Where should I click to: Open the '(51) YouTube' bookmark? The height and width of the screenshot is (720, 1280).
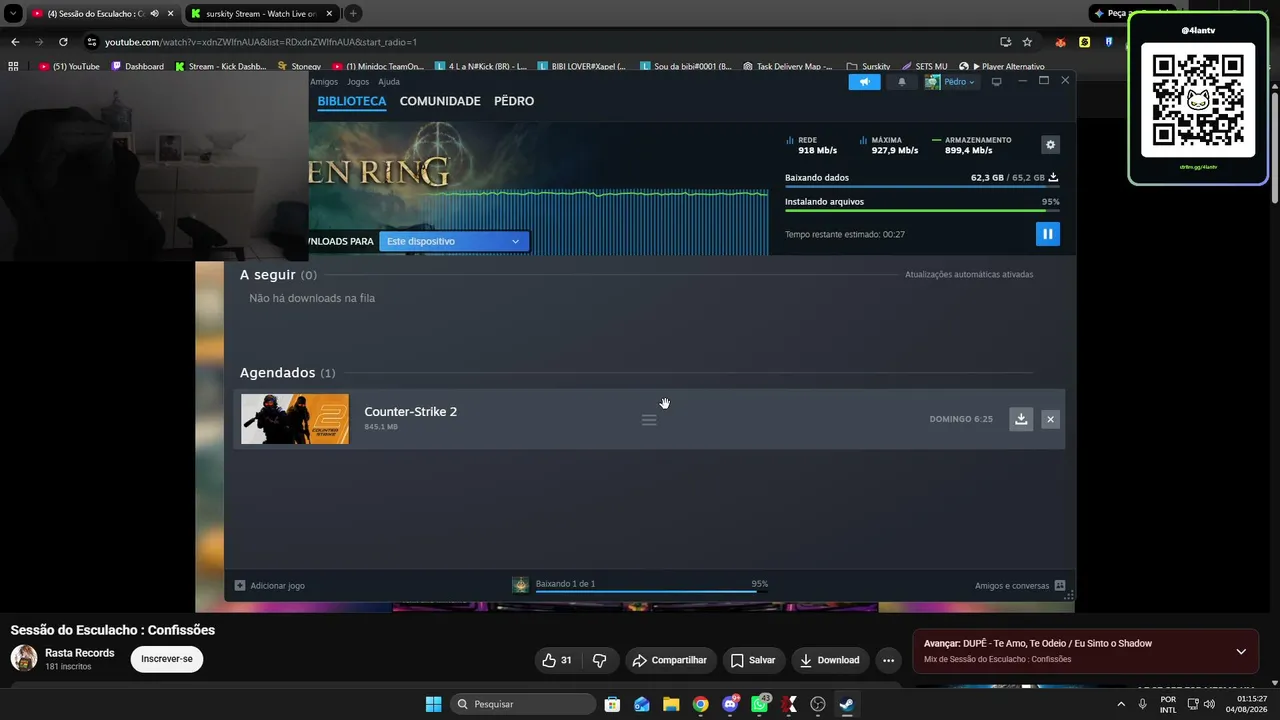coord(70,66)
